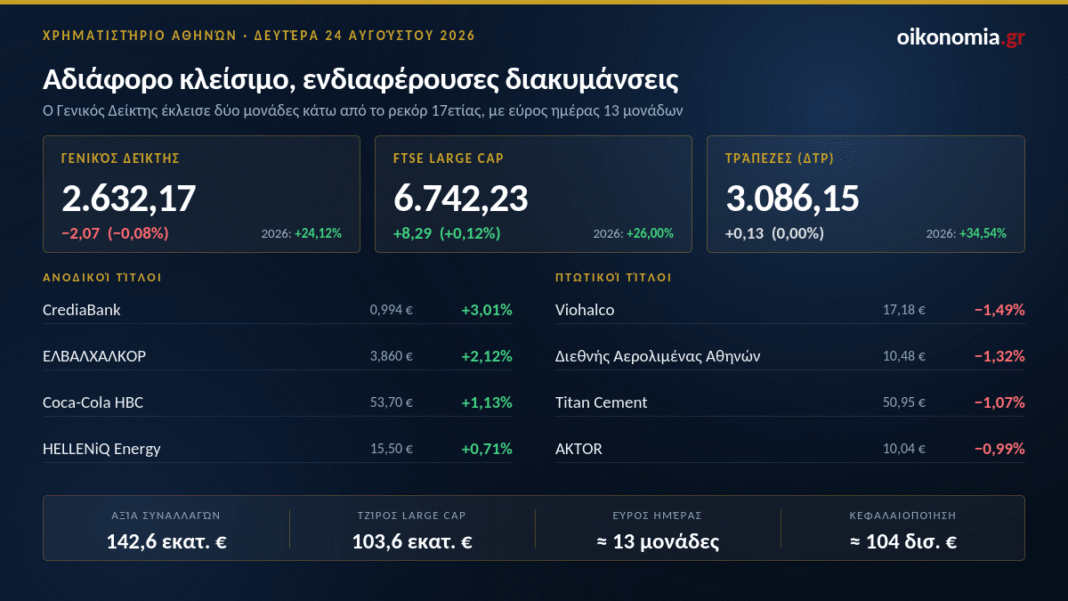This screenshot has width=1068, height=601.
Task: Click the 'Γενικός Δείκτης' card label
Action: tap(120, 158)
